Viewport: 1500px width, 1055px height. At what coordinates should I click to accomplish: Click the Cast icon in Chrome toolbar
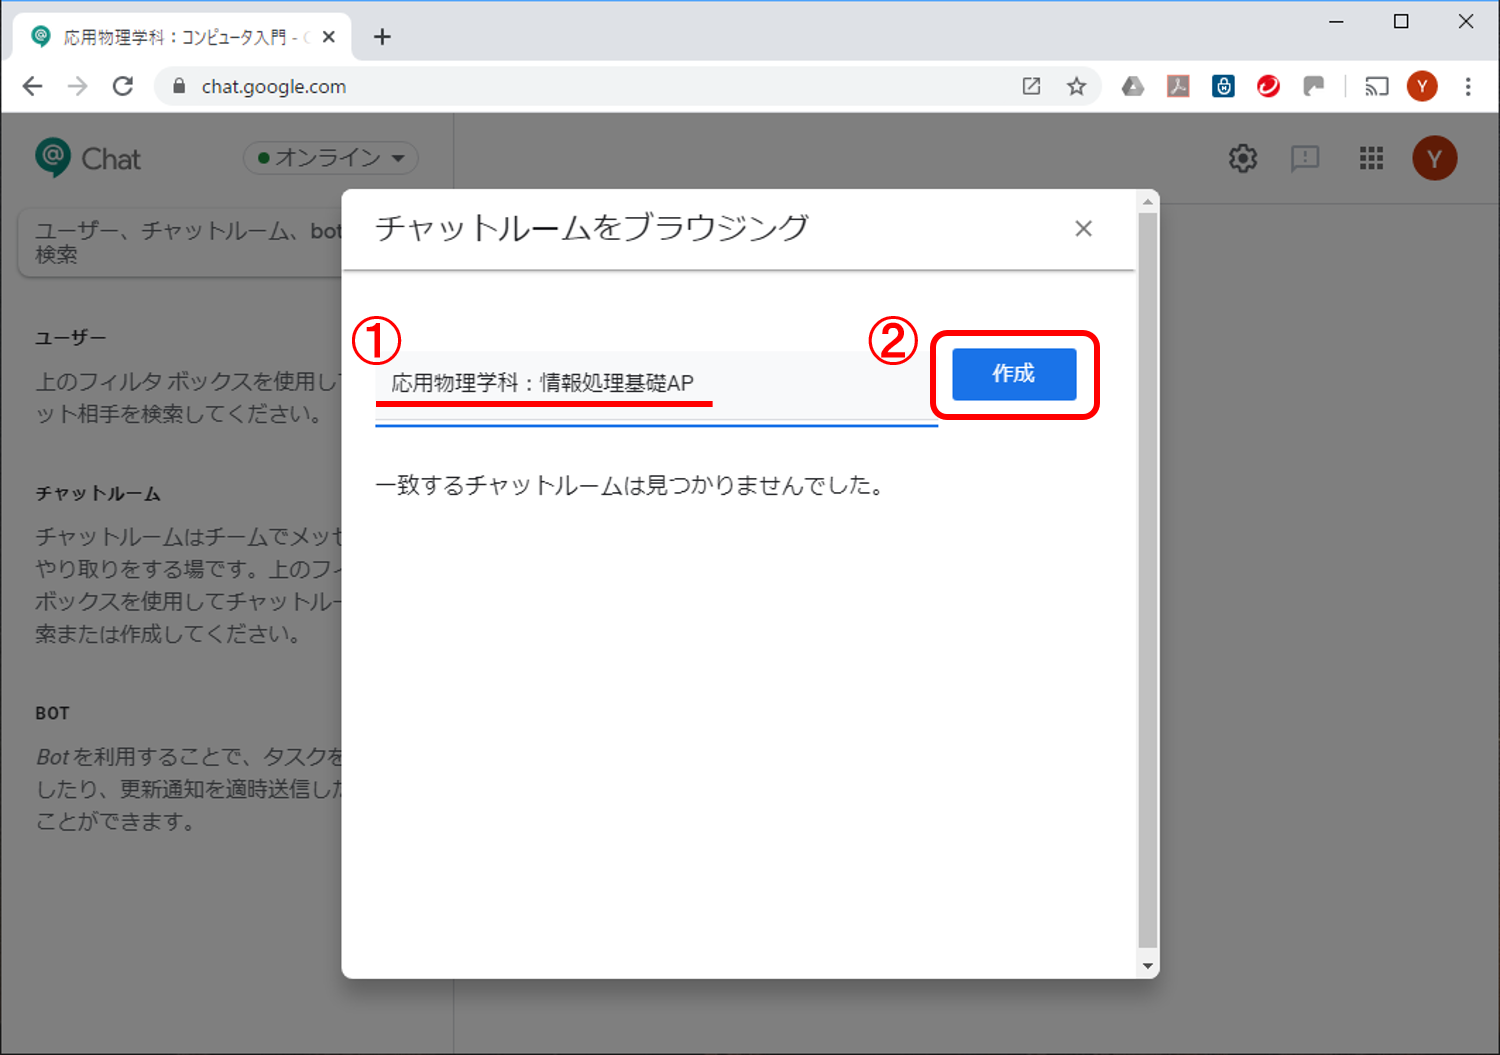(x=1377, y=87)
